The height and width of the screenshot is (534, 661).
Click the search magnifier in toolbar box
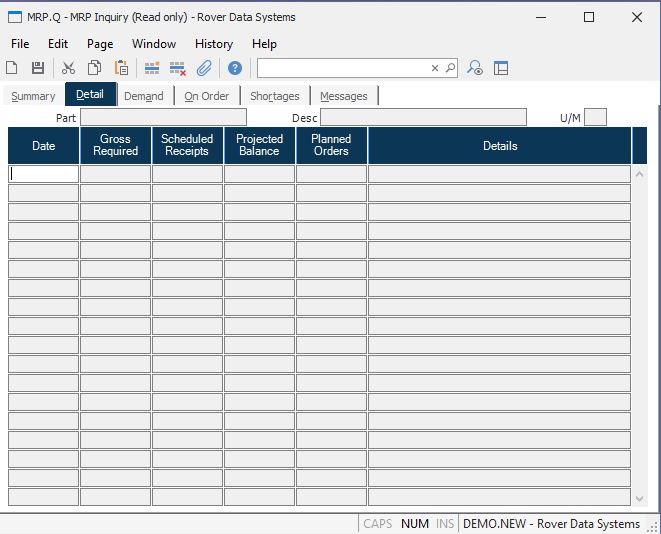(x=450, y=68)
